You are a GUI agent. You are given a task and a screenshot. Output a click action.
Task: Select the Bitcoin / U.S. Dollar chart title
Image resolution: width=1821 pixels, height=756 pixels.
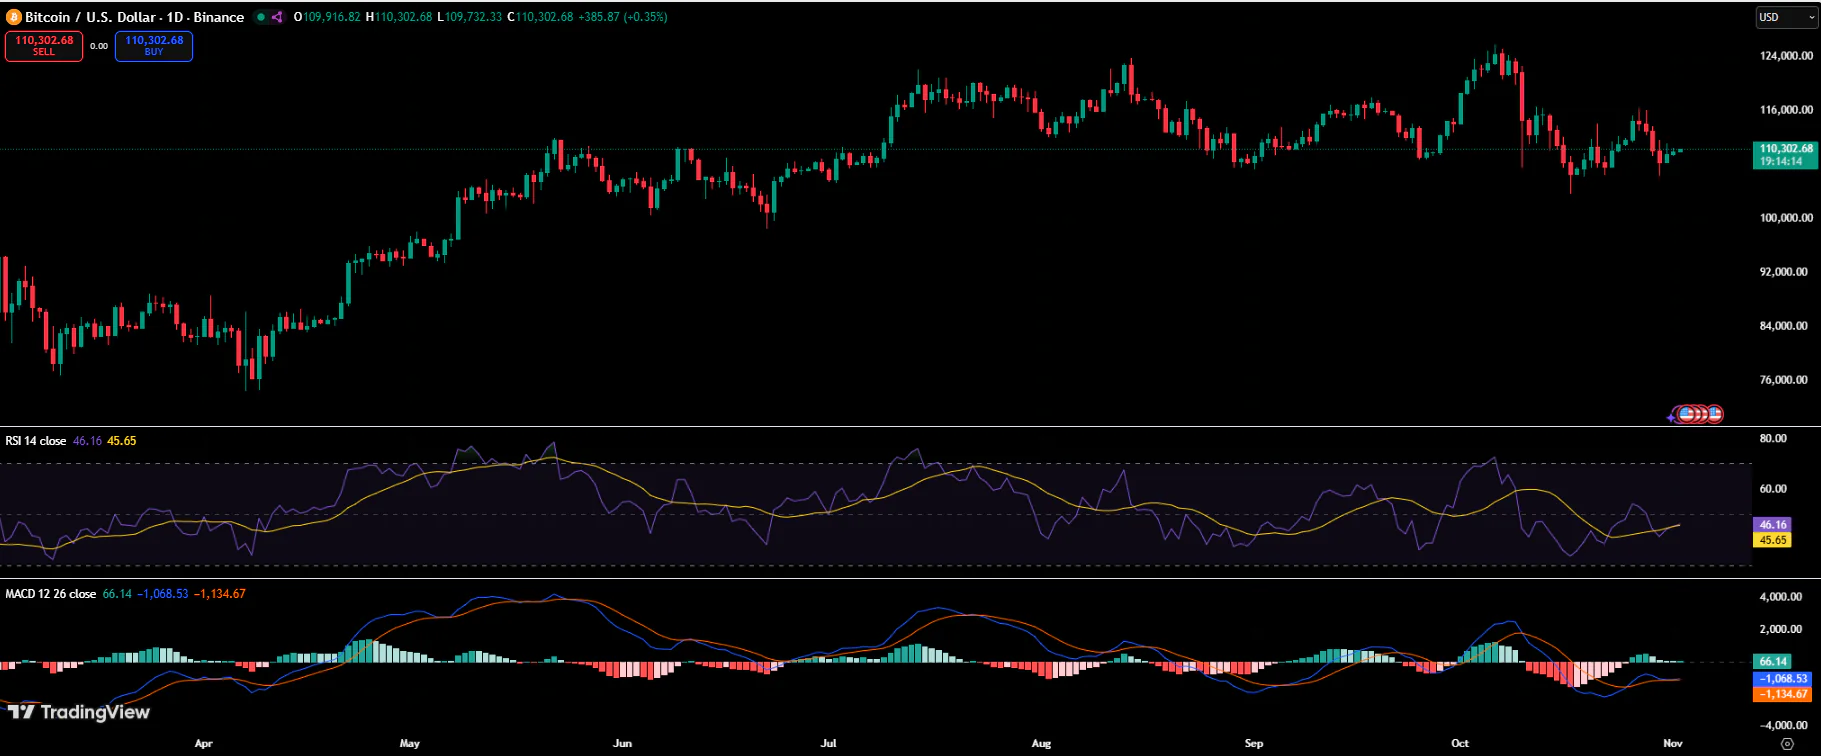tap(134, 17)
